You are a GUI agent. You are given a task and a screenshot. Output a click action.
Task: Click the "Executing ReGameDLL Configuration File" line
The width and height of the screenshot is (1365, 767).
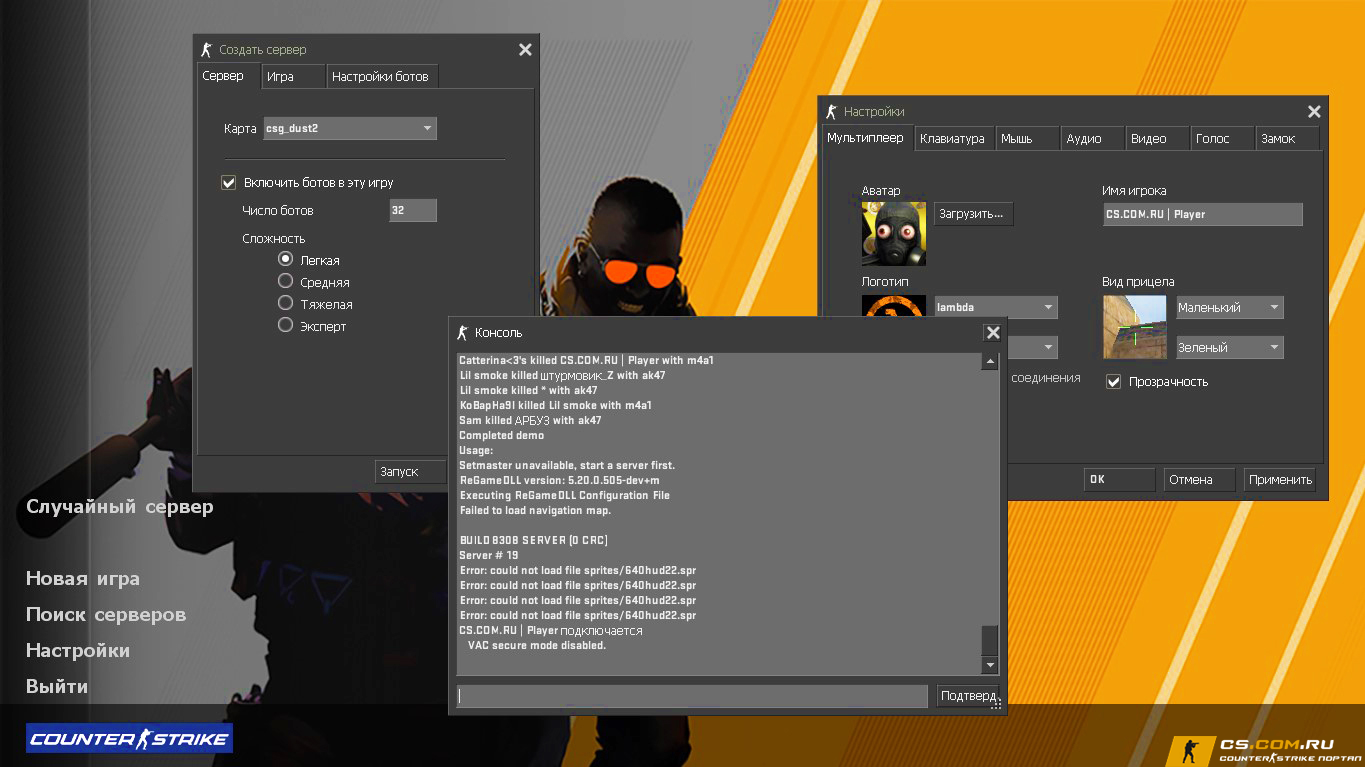click(x=564, y=495)
